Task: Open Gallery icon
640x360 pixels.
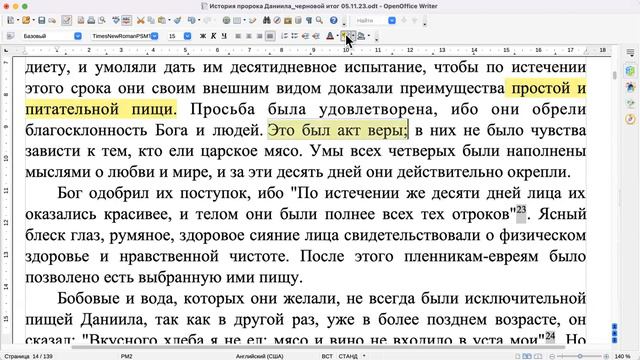Action: 288,20
